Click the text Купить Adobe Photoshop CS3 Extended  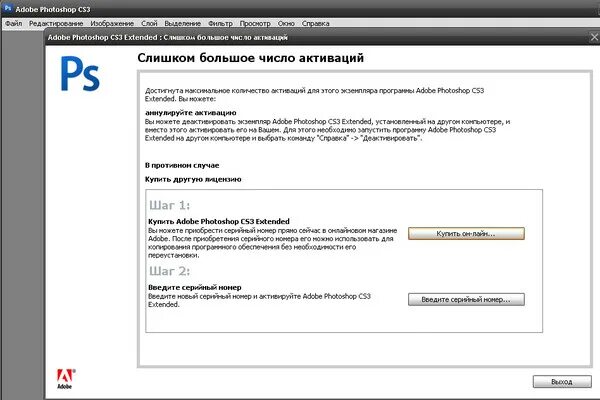click(219, 221)
